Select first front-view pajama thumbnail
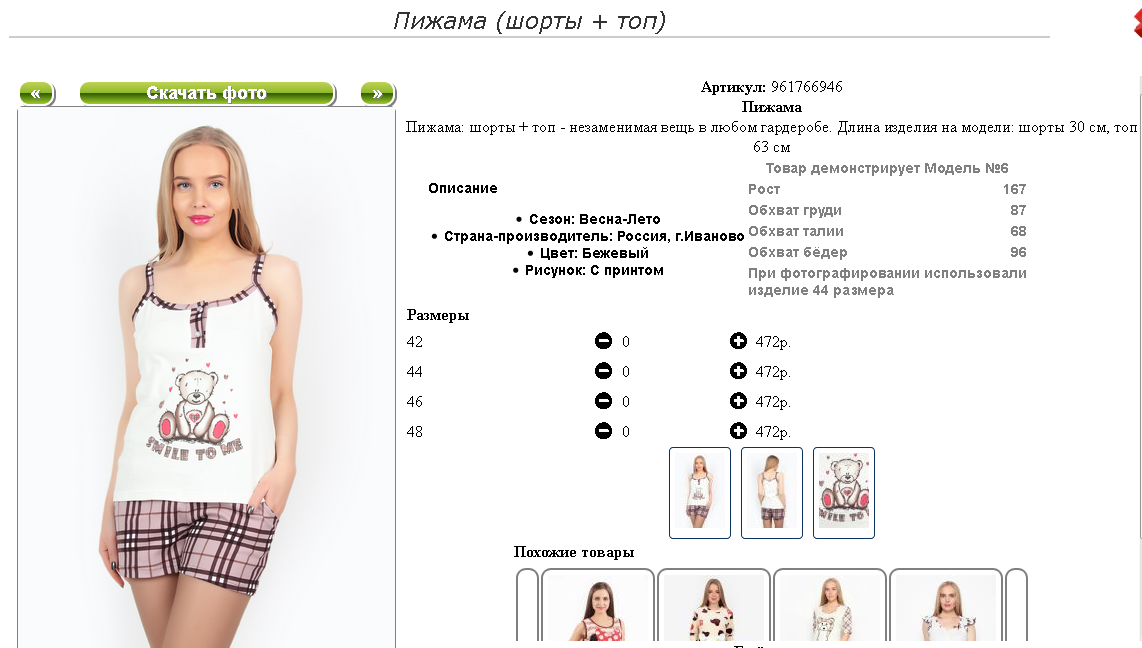The image size is (1142, 648). 699,493
